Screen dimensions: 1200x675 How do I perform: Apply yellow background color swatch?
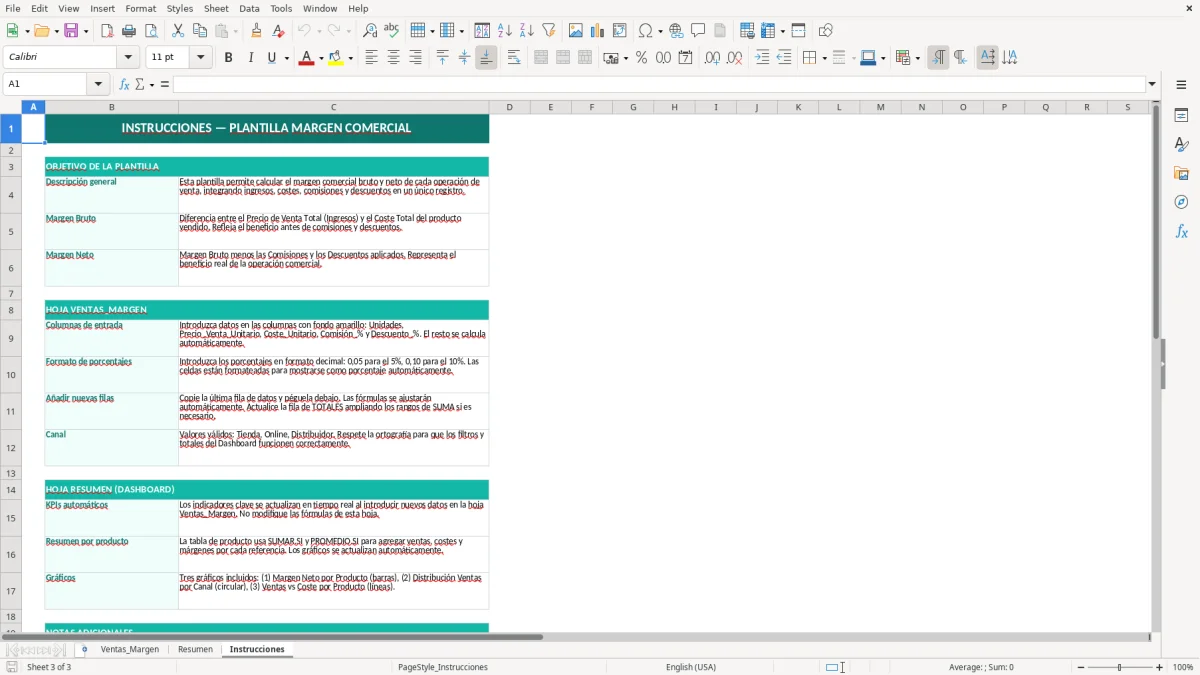336,58
